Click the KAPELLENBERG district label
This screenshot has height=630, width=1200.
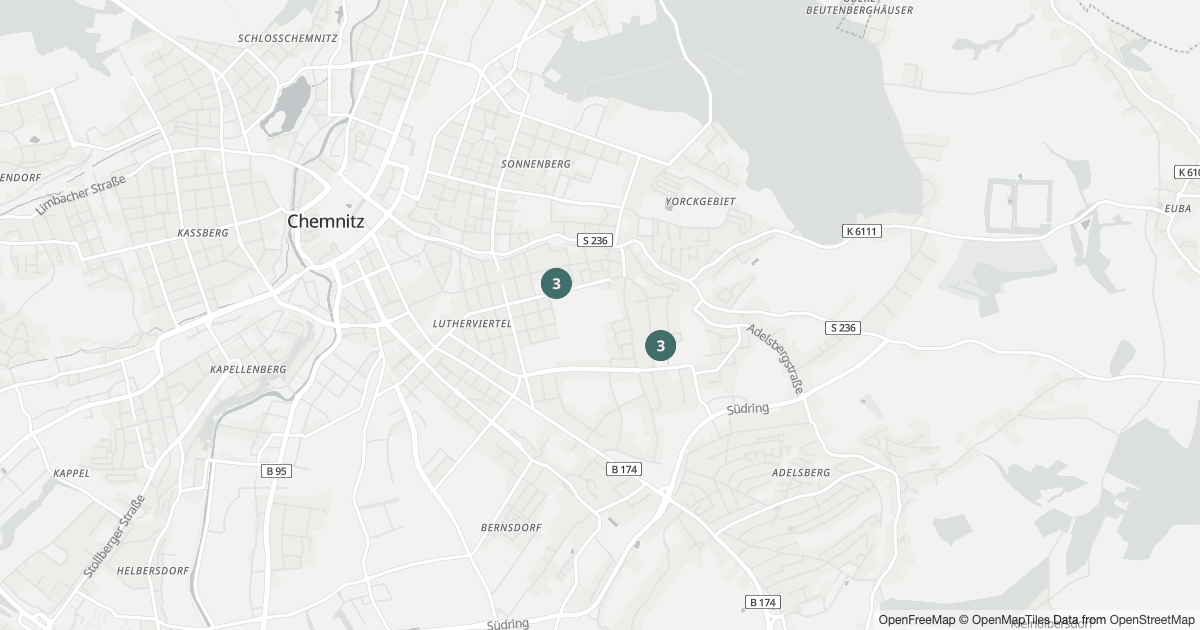tap(248, 369)
